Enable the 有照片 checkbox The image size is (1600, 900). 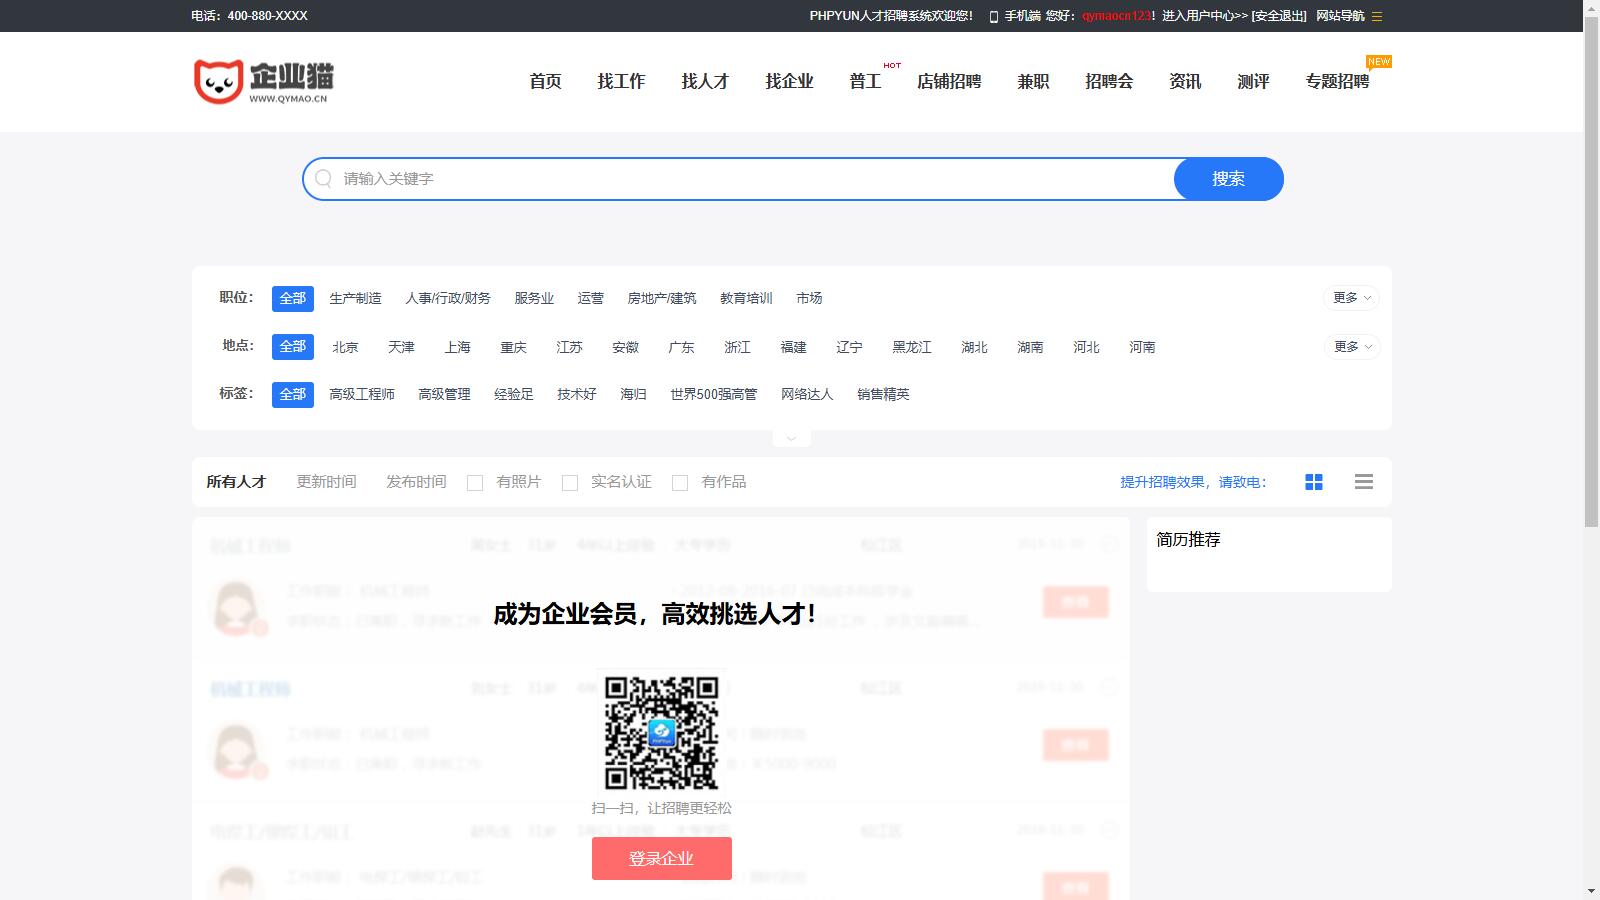click(475, 483)
